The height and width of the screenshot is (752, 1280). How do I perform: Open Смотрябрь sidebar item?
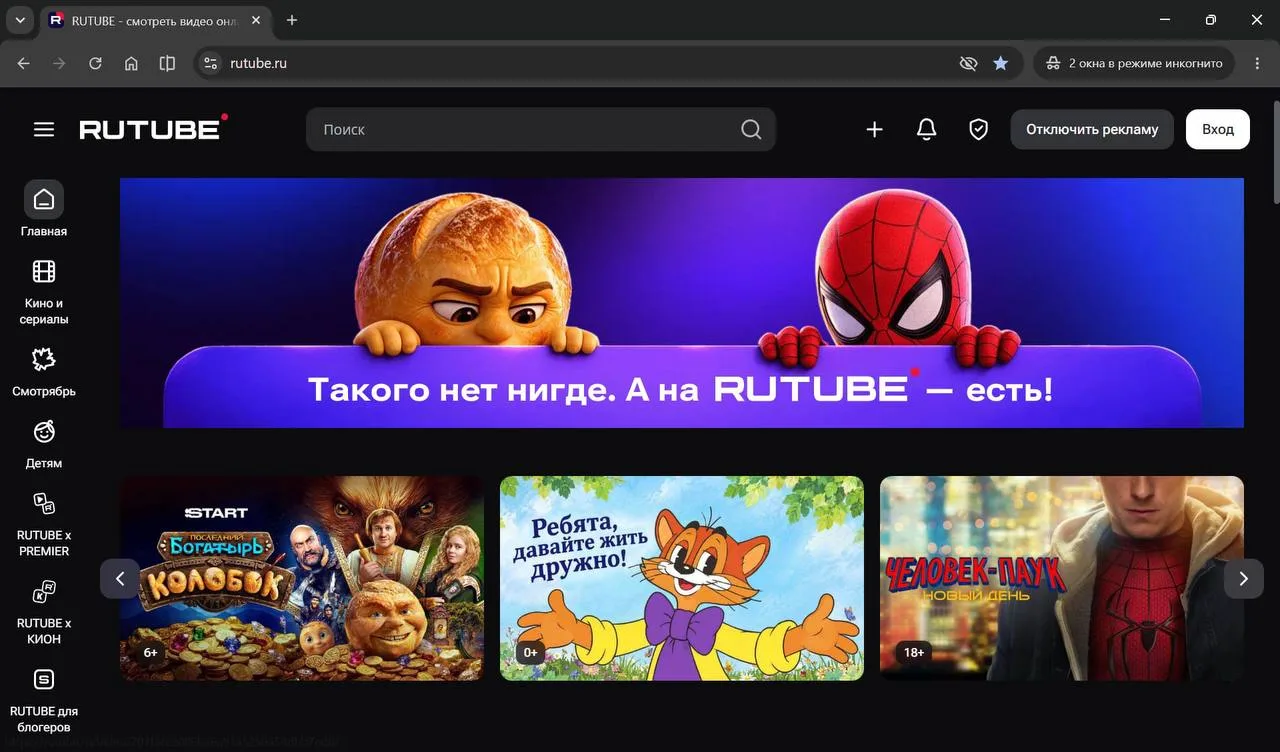click(x=44, y=372)
